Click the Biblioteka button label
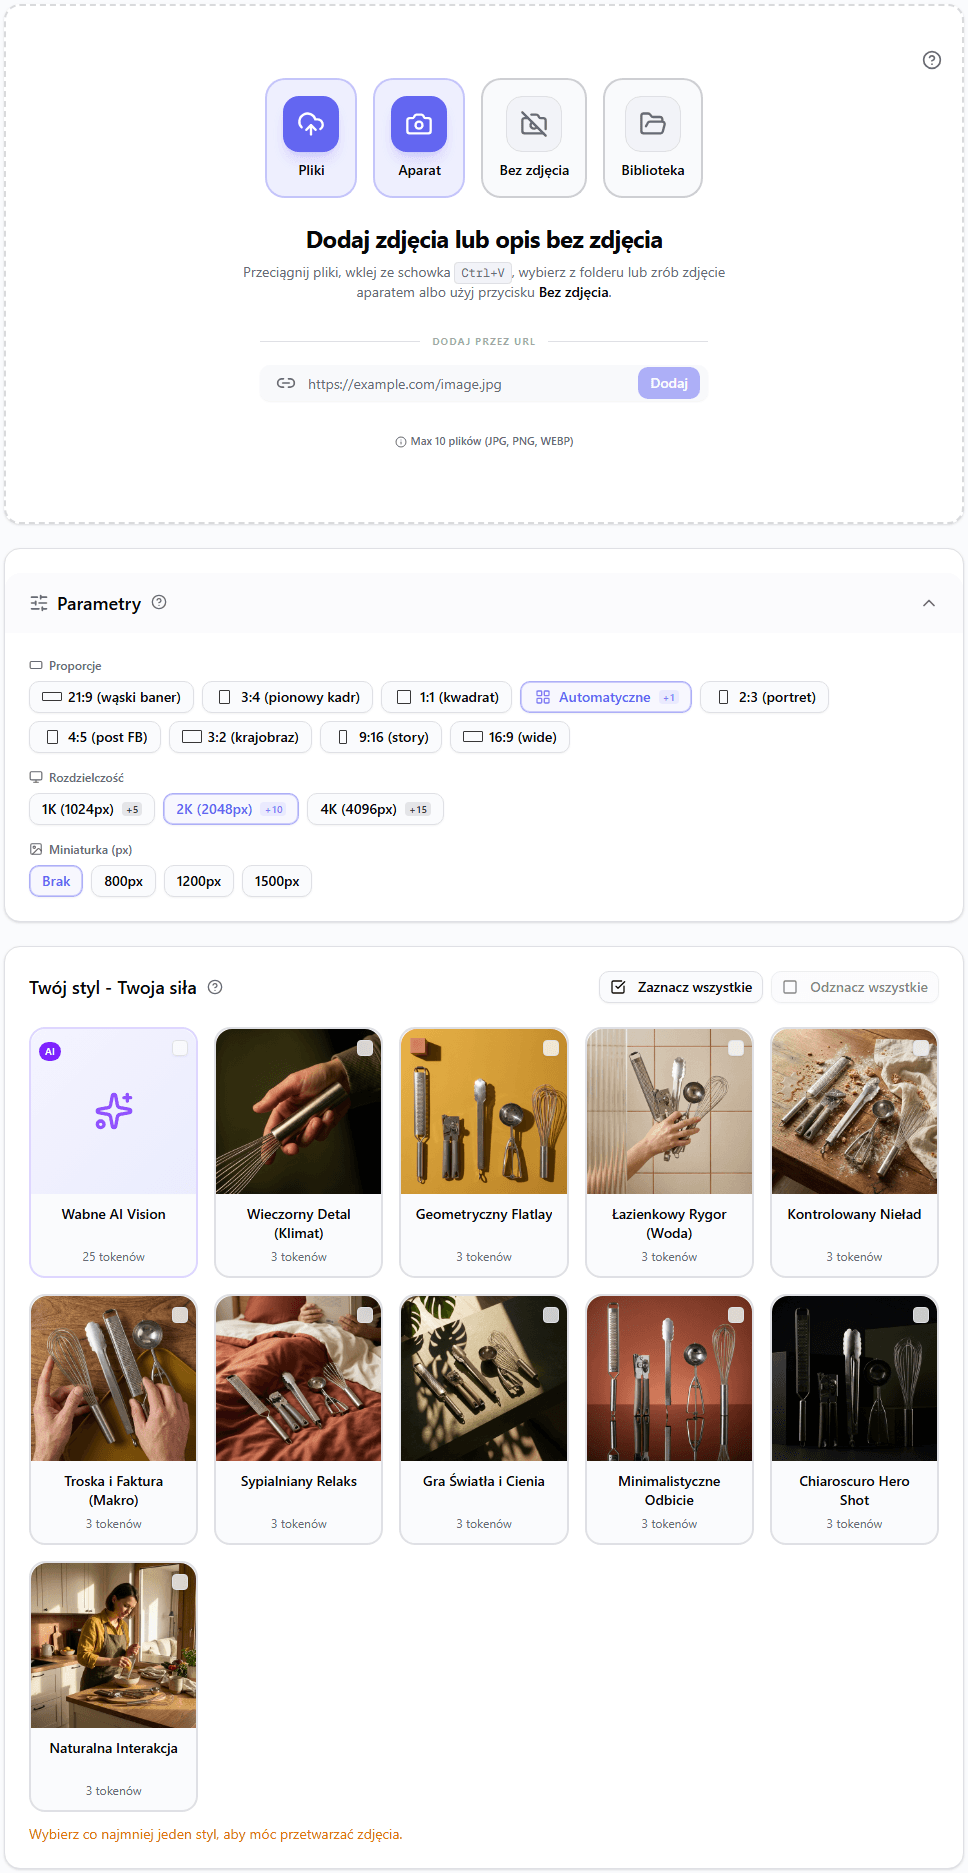968x1873 pixels. (653, 170)
